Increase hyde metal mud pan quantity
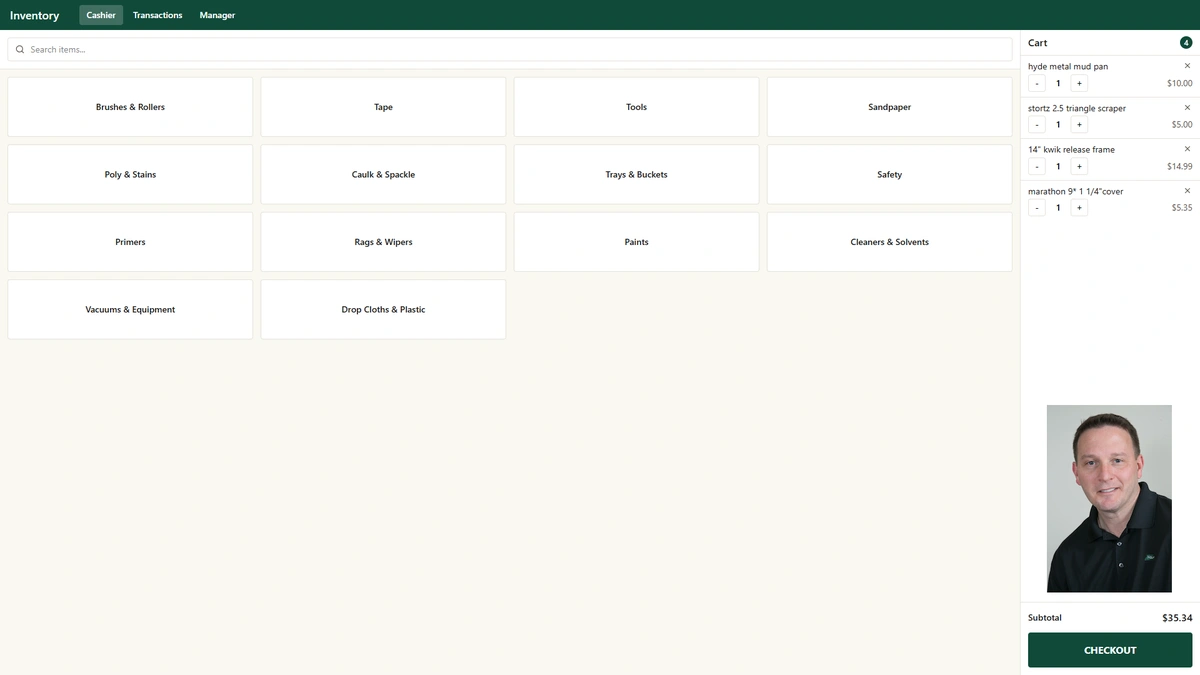This screenshot has height=675, width=1200. 1079,83
